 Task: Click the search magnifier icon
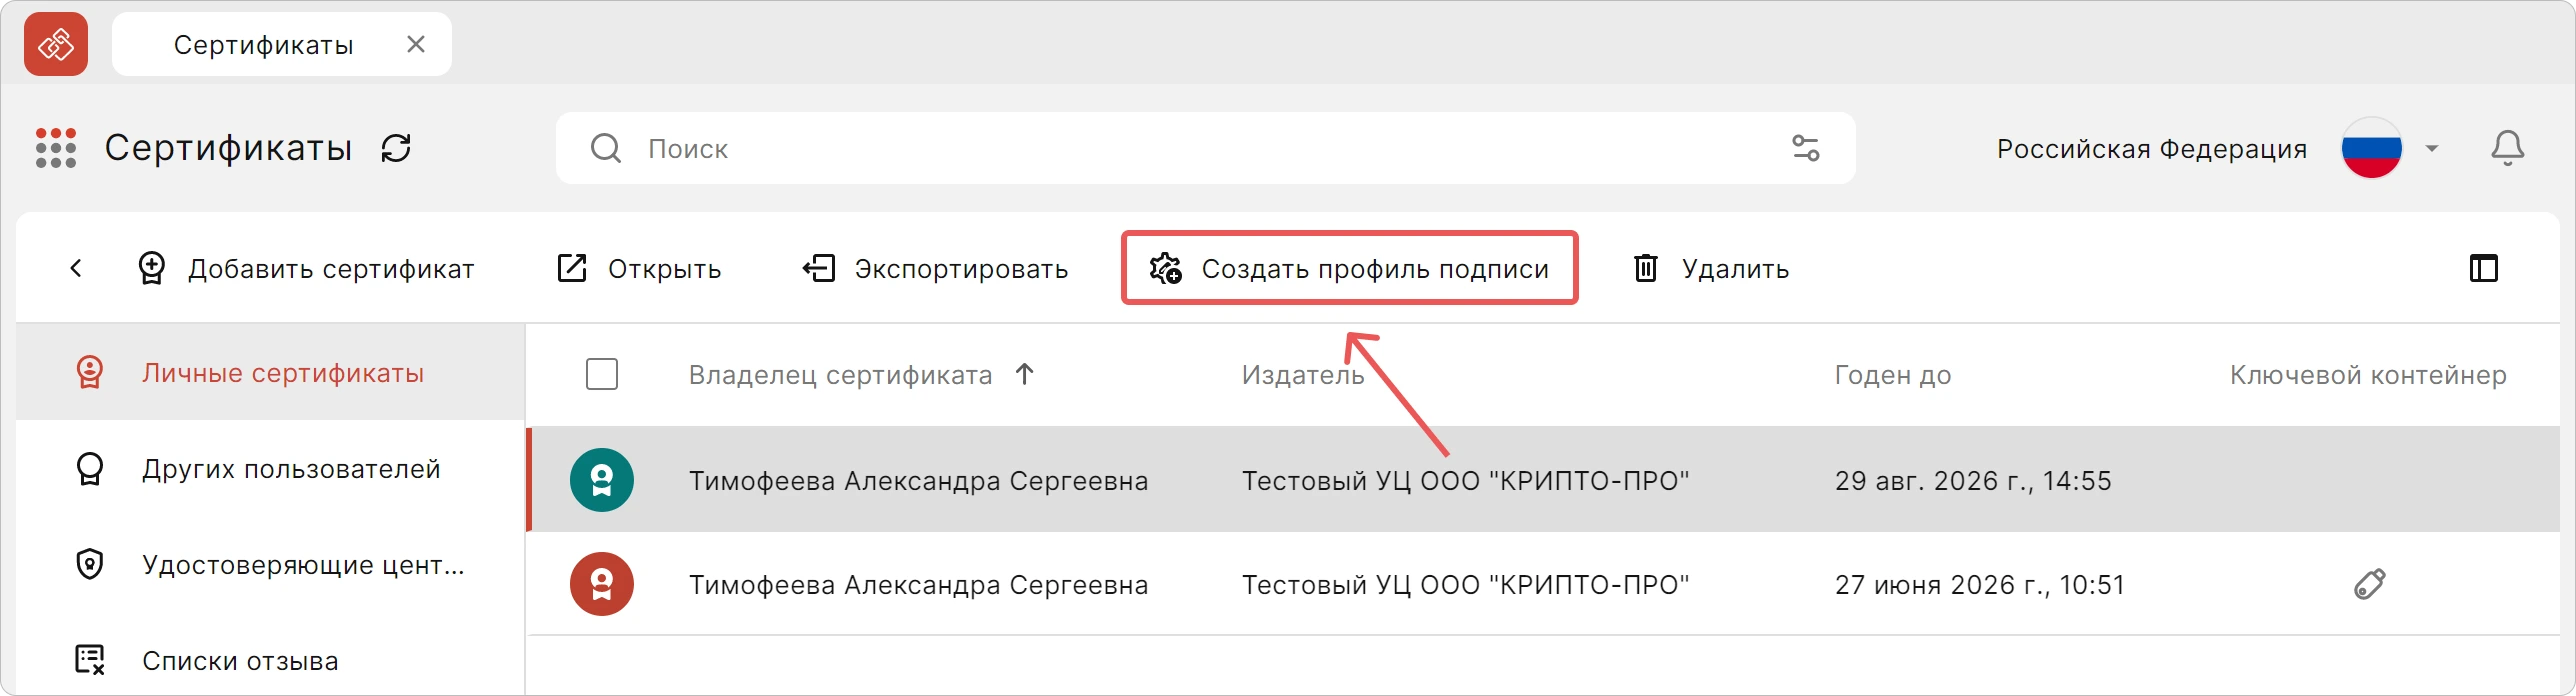point(606,148)
